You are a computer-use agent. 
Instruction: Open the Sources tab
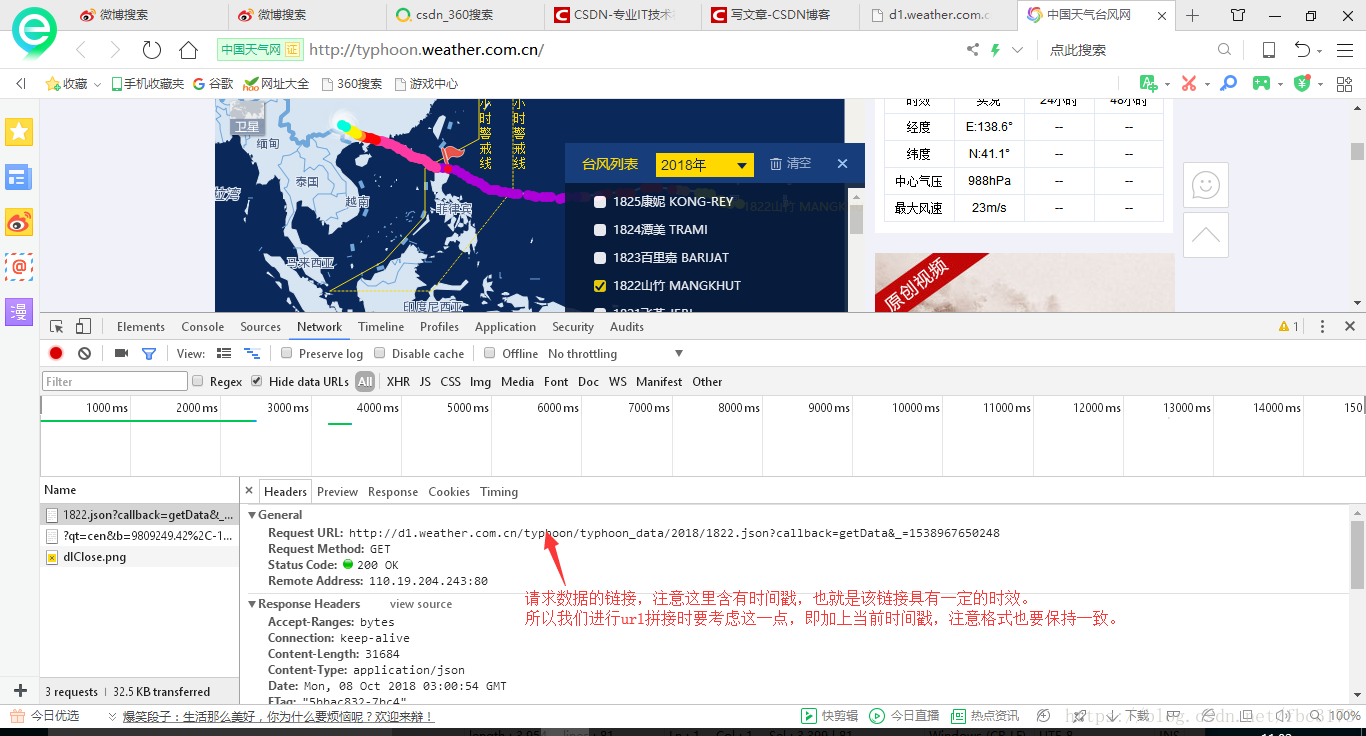click(261, 327)
